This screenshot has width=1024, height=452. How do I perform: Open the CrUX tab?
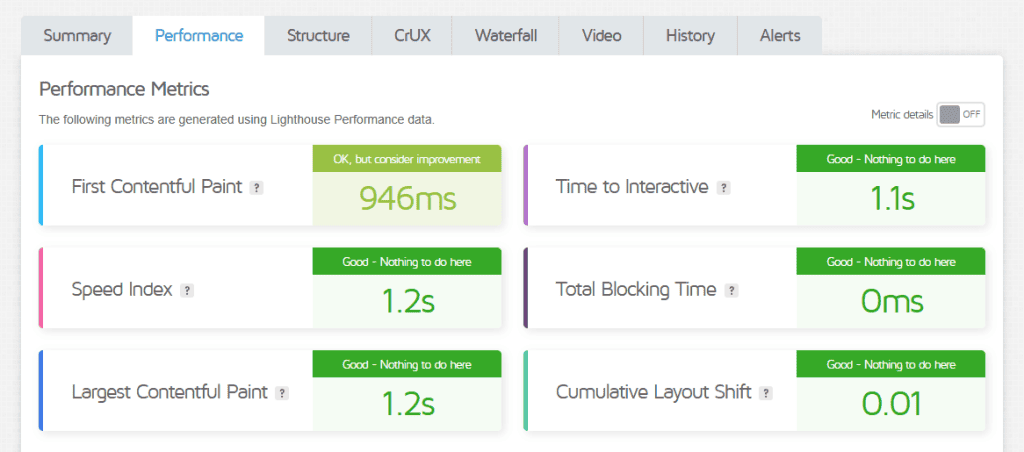(x=412, y=35)
